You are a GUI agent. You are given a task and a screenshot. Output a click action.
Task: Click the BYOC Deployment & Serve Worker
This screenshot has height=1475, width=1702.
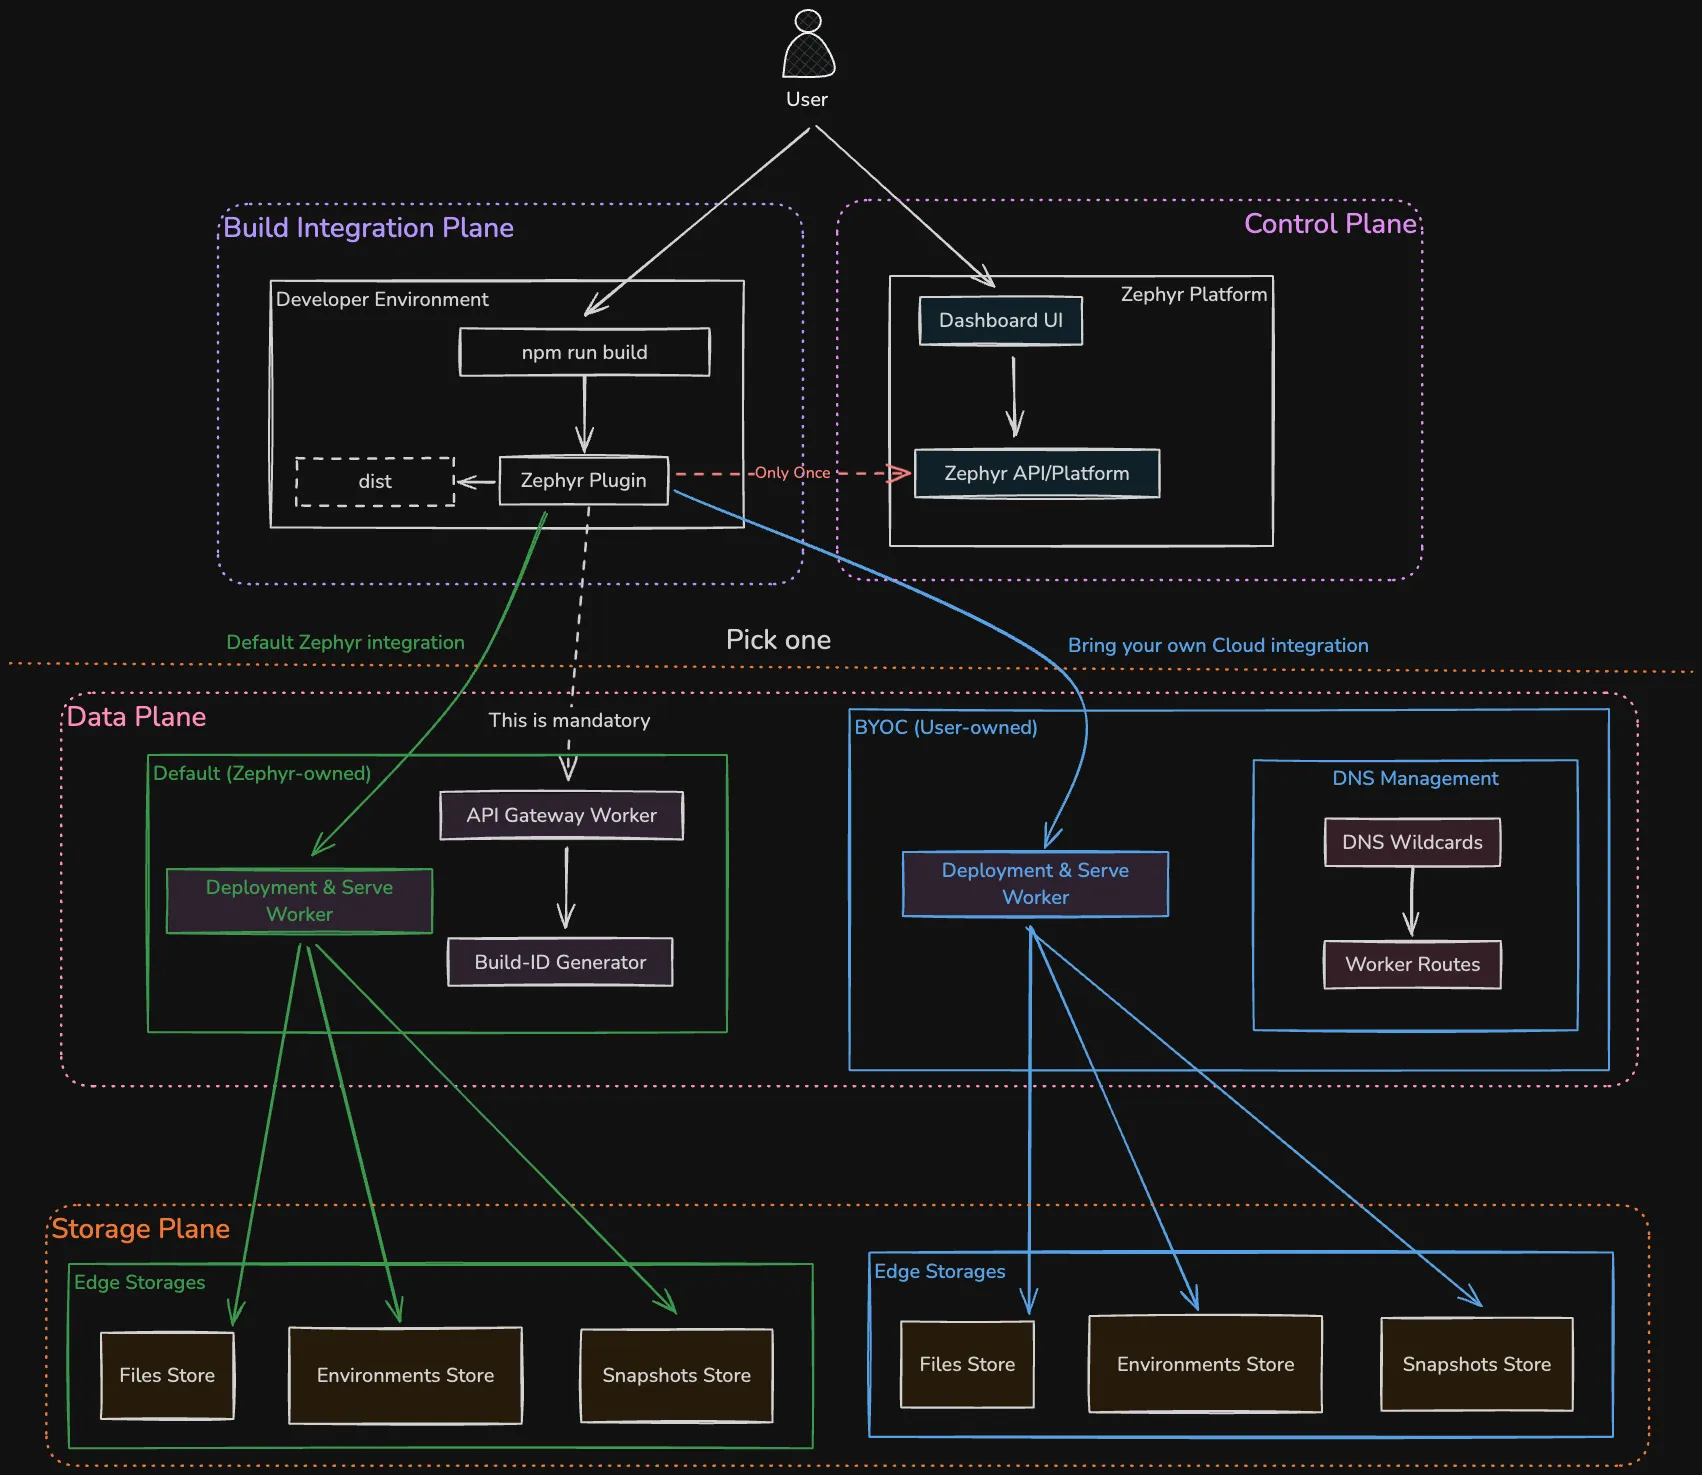[x=1035, y=884]
